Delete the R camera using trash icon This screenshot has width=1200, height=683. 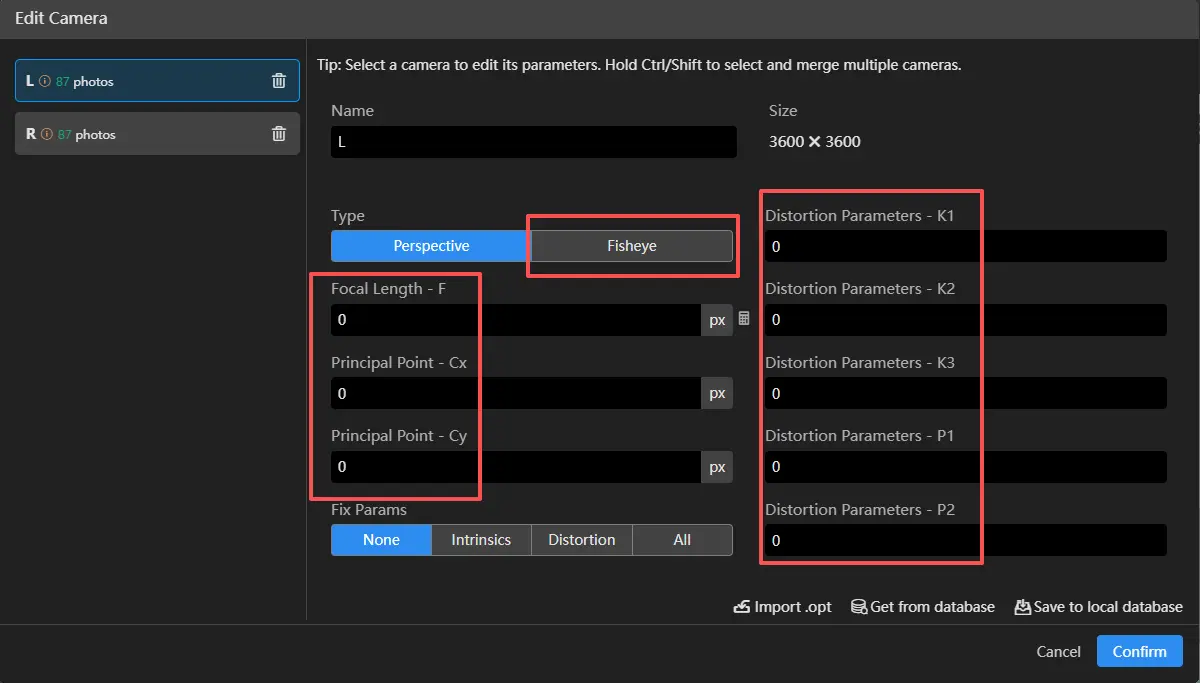(279, 134)
